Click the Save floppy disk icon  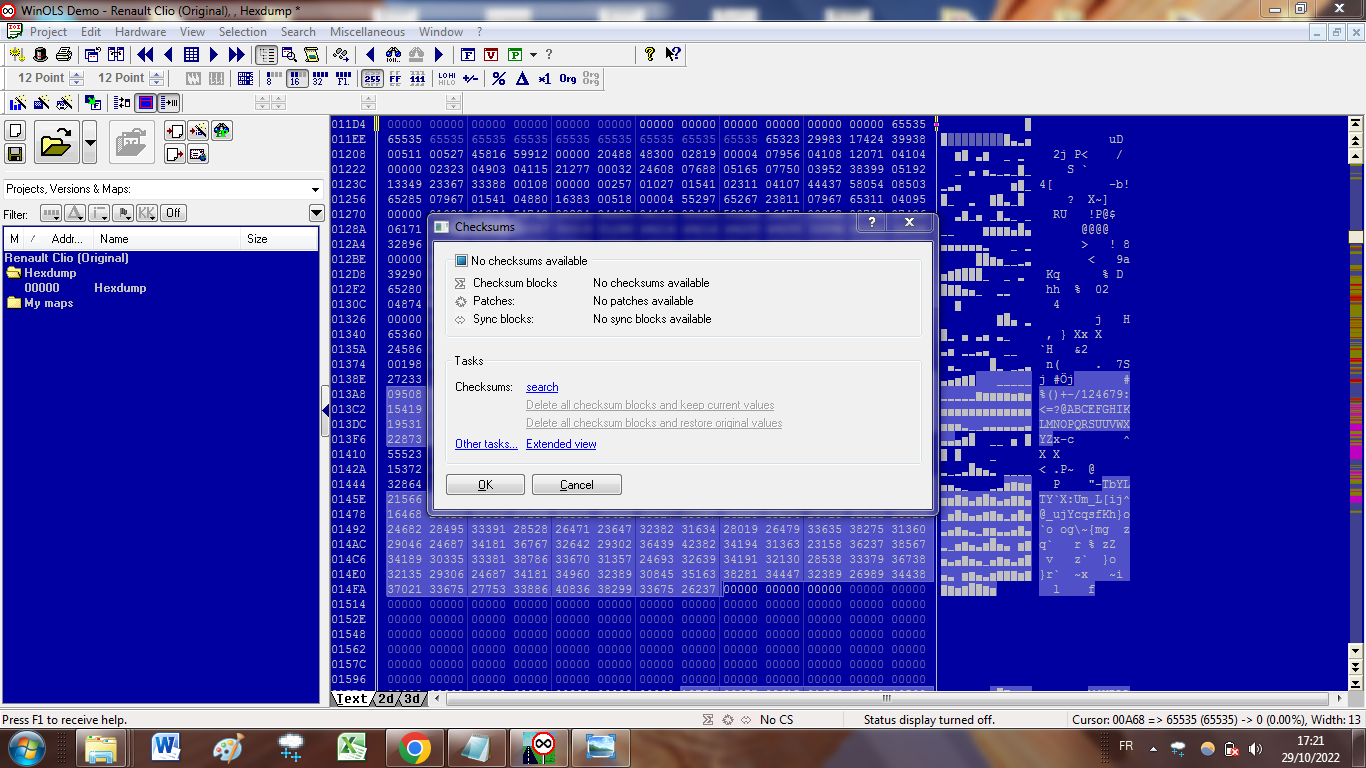[15, 153]
